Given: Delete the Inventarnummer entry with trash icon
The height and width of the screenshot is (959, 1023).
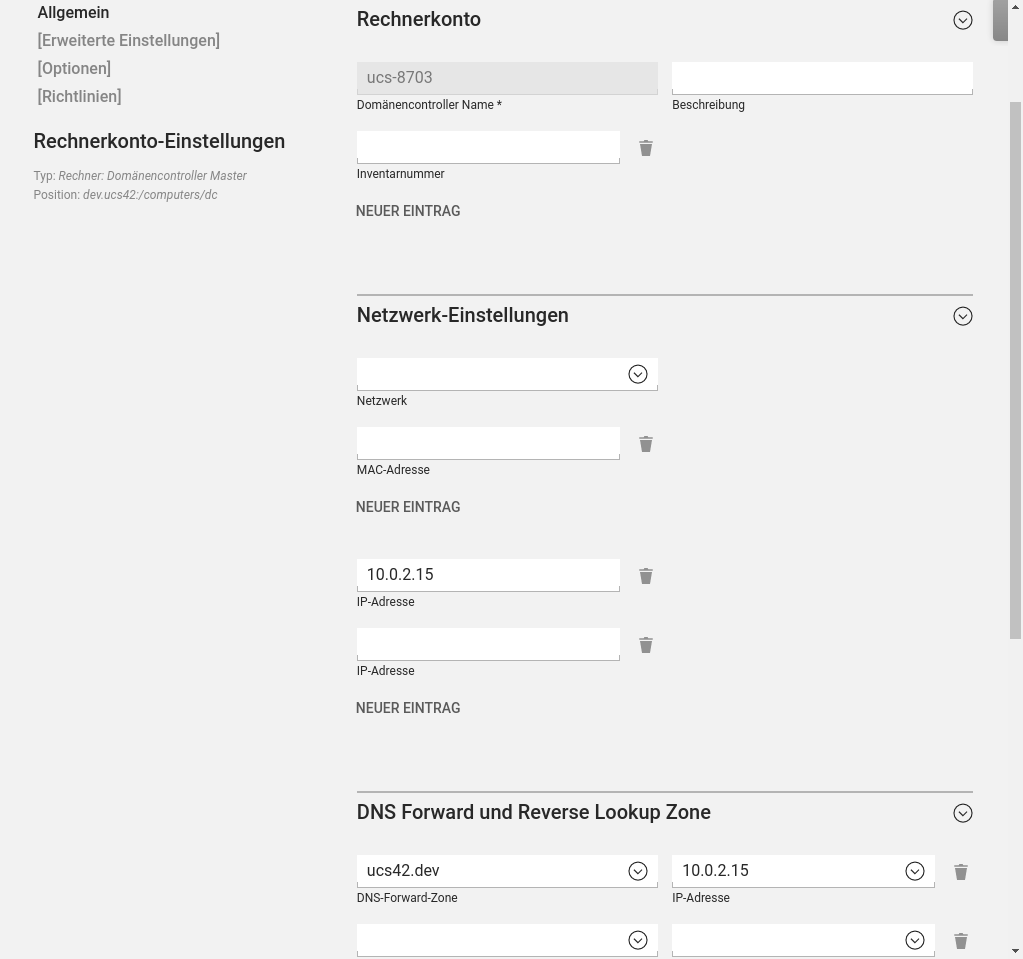Looking at the screenshot, I should 646,148.
